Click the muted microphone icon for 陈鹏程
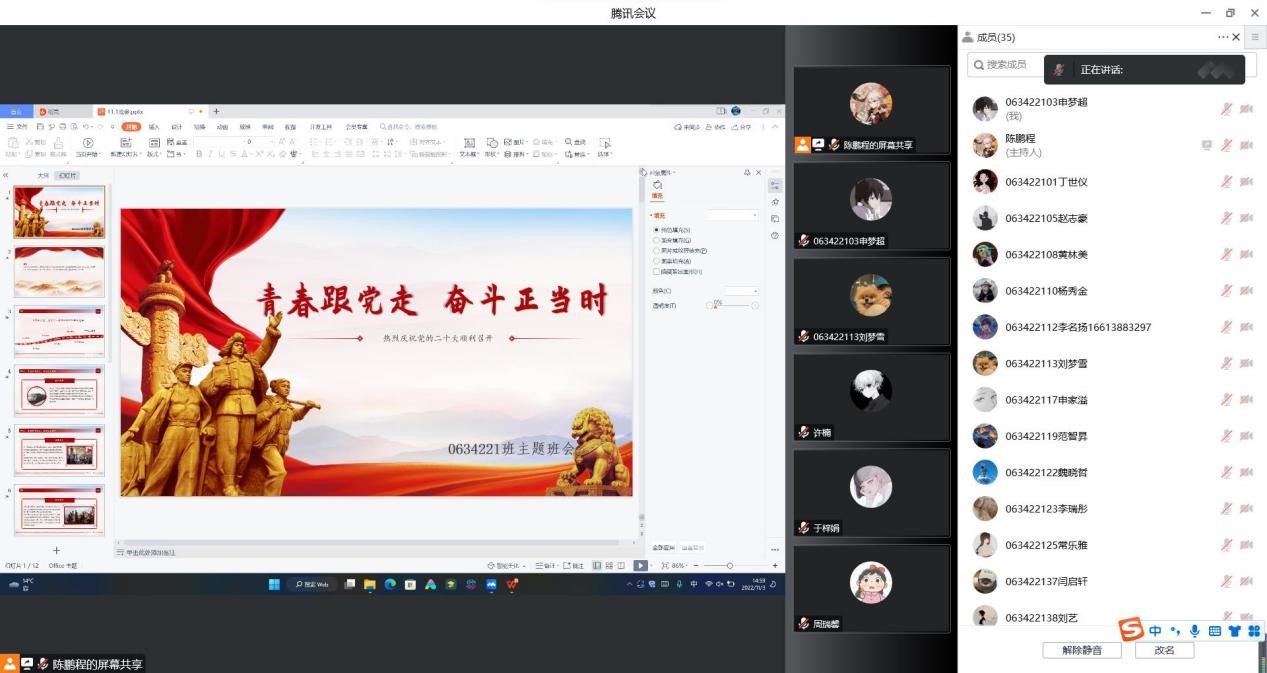Image resolution: width=1267 pixels, height=673 pixels. (1226, 145)
